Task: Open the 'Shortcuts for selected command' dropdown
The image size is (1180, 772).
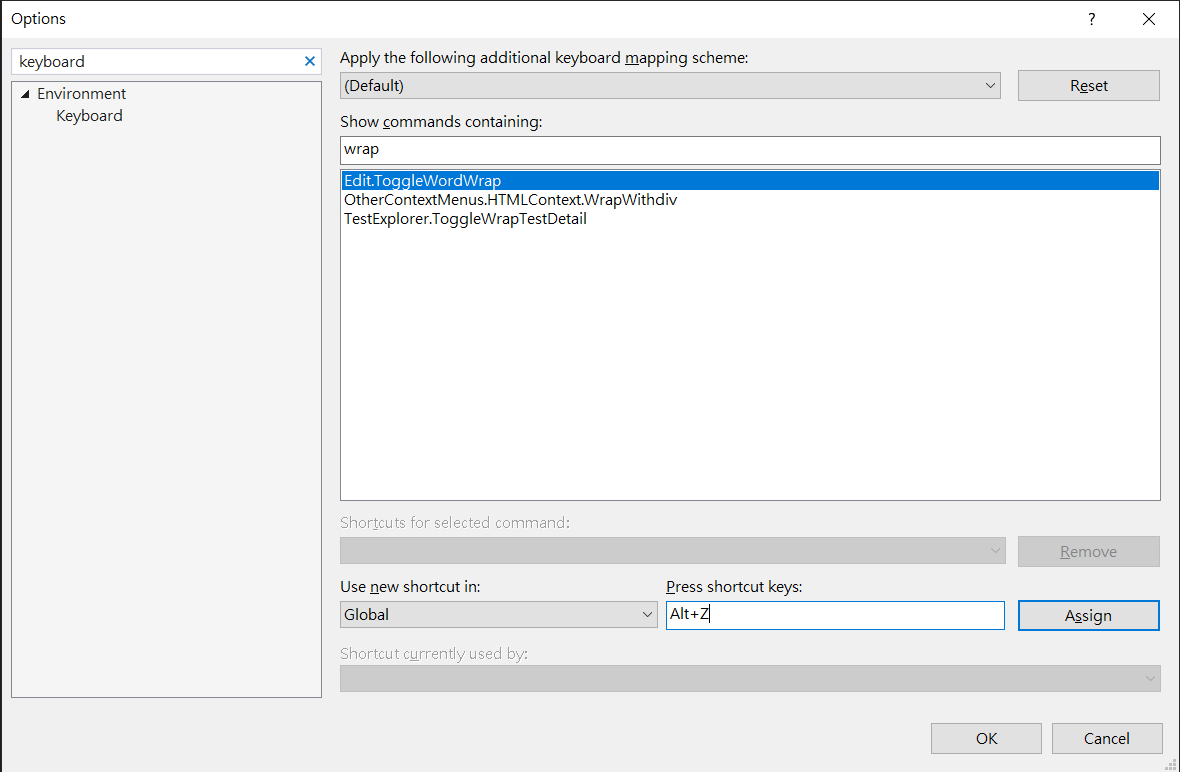Action: [x=672, y=551]
